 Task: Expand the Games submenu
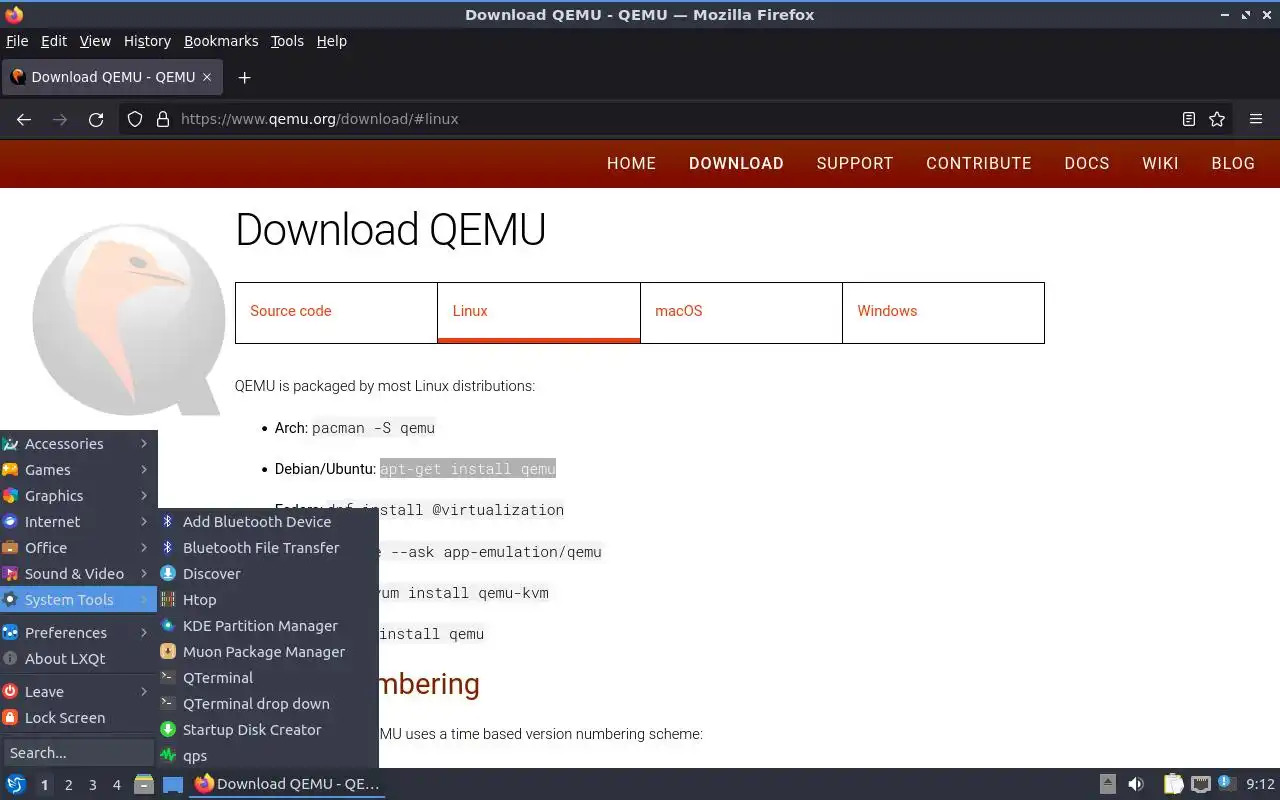click(78, 470)
